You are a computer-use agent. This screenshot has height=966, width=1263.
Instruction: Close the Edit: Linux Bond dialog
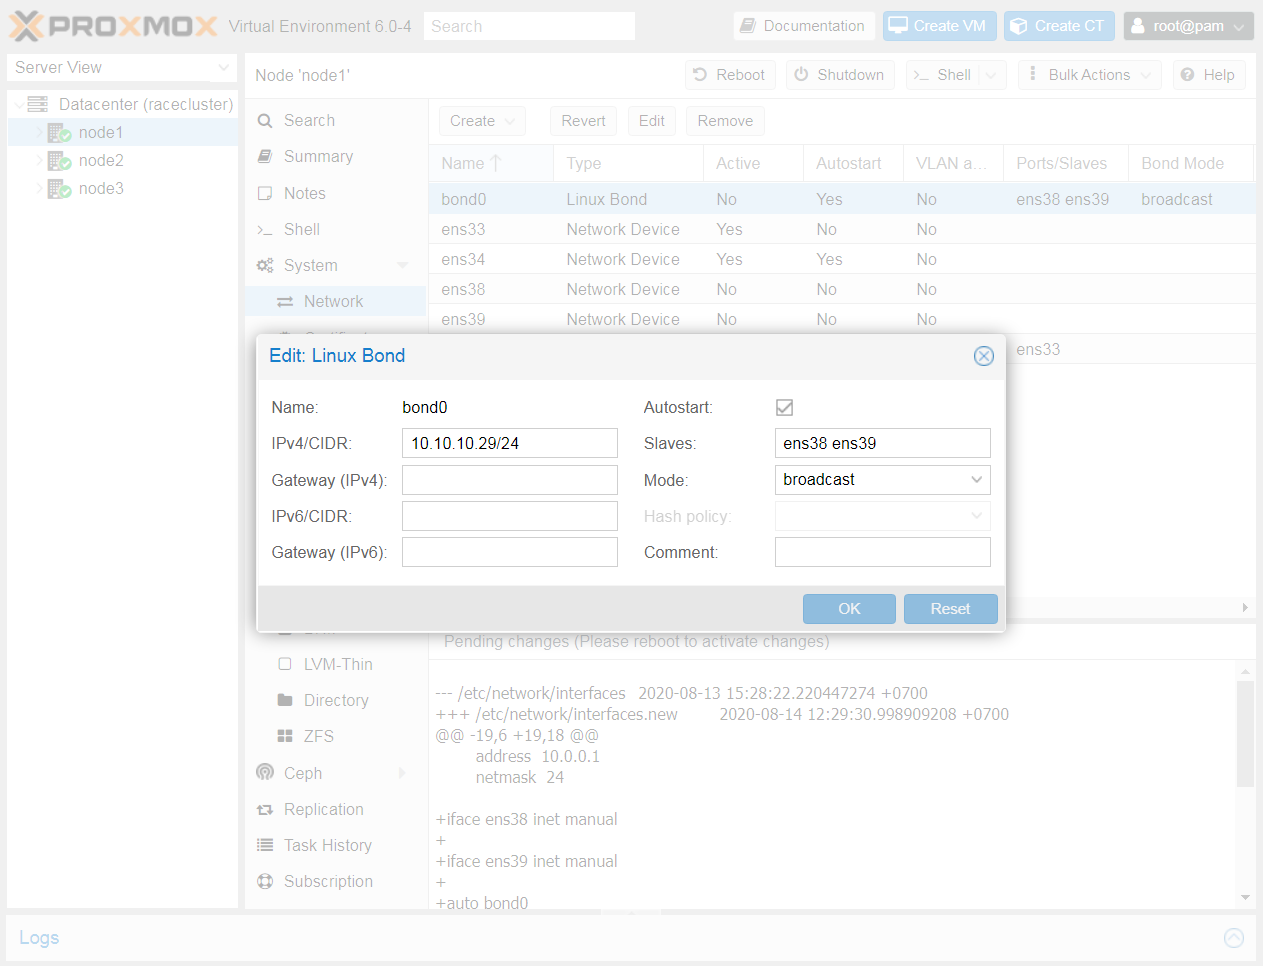tap(984, 356)
